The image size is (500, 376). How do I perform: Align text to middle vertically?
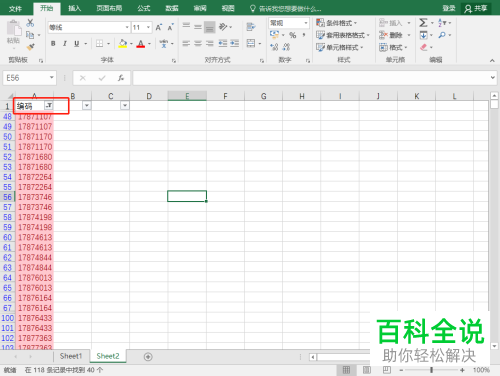click(x=198, y=27)
